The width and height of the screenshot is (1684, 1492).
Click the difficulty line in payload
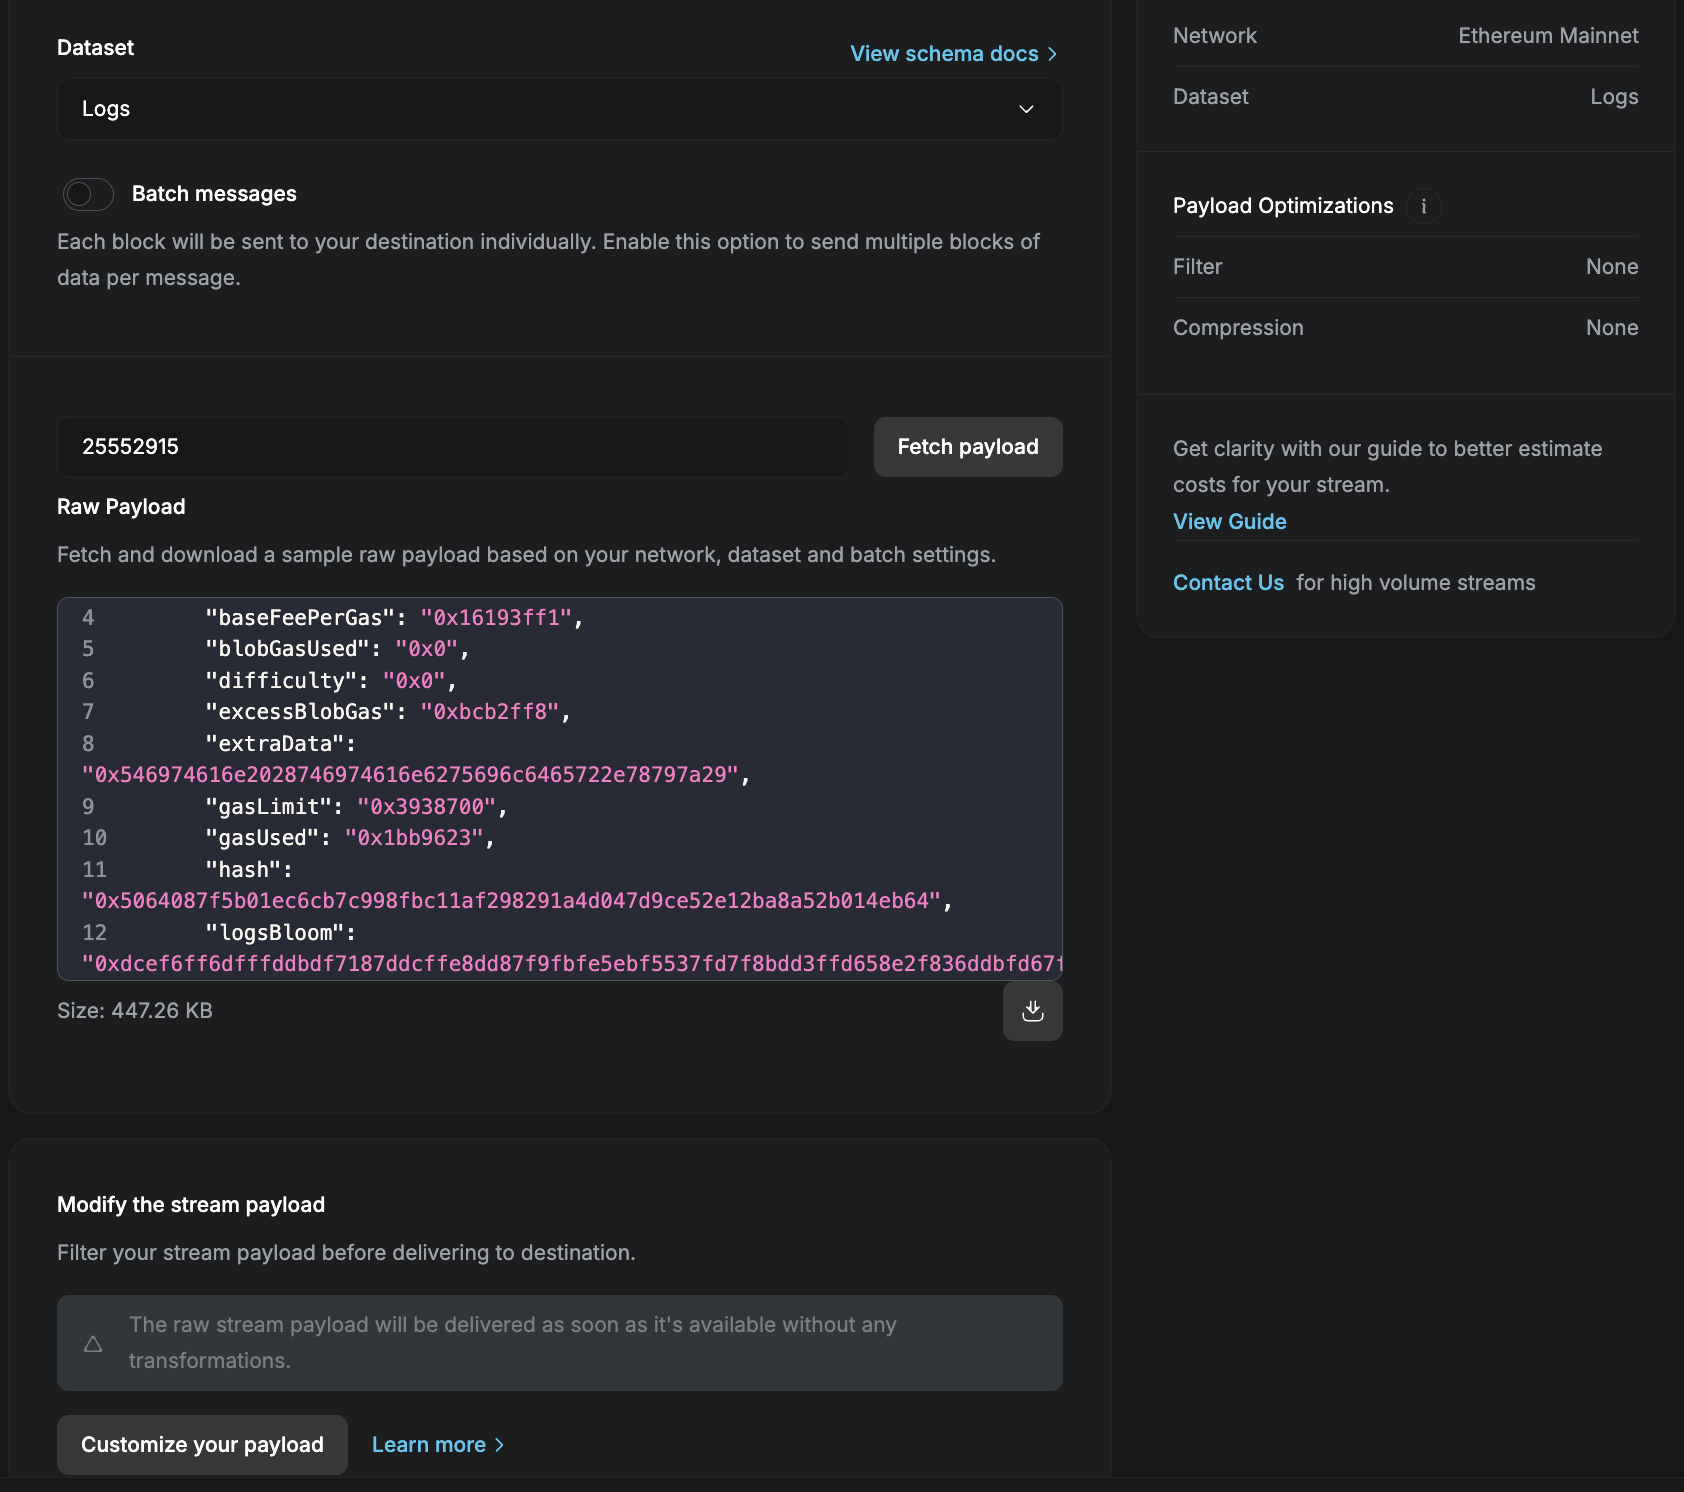click(331, 681)
